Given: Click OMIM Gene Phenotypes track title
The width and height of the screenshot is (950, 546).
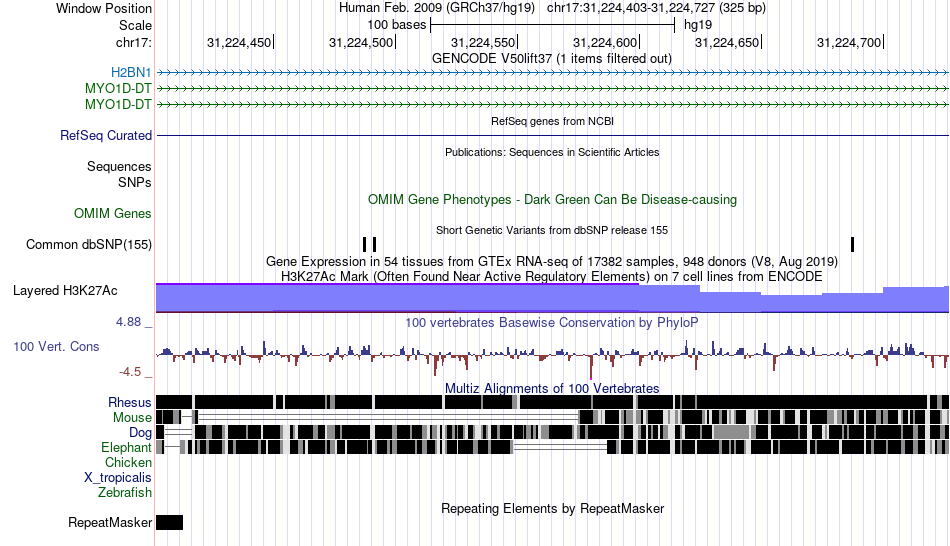Looking at the screenshot, I should click(x=552, y=199).
